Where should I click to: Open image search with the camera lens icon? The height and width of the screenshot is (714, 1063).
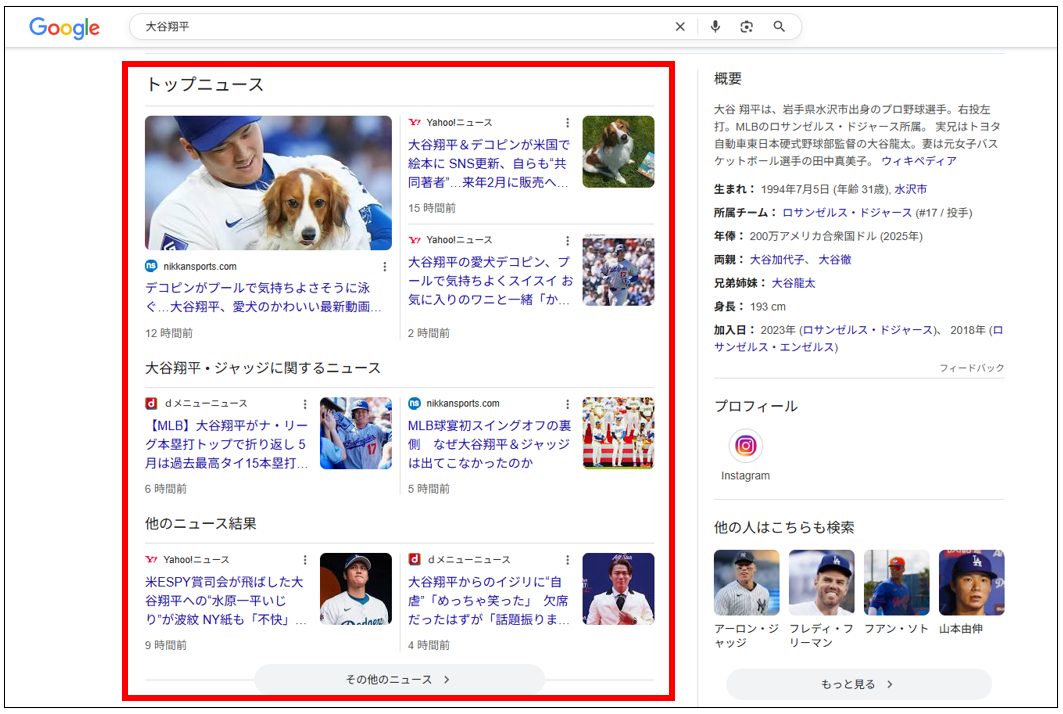tap(746, 26)
